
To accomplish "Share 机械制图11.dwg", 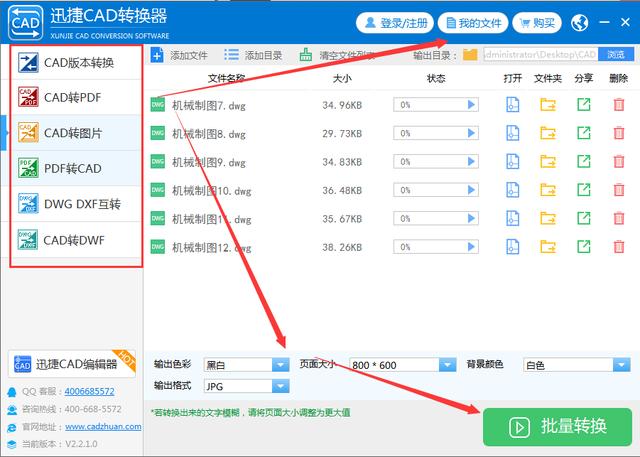I will tap(584, 218).
